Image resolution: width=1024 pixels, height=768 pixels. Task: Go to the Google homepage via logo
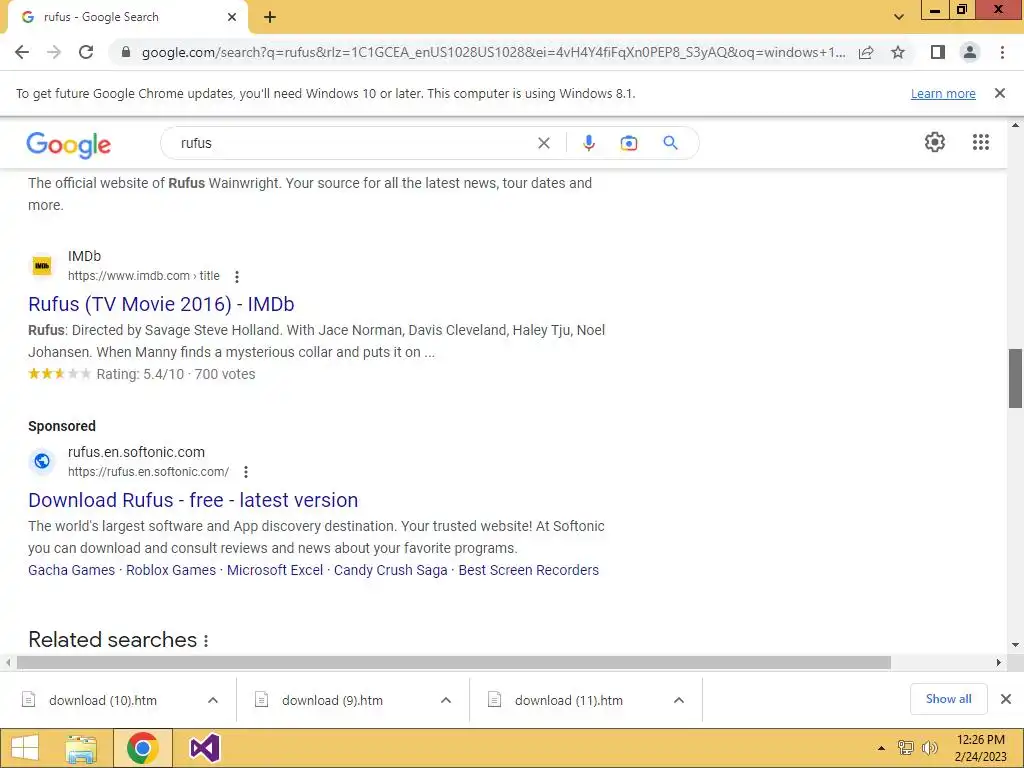click(x=69, y=144)
